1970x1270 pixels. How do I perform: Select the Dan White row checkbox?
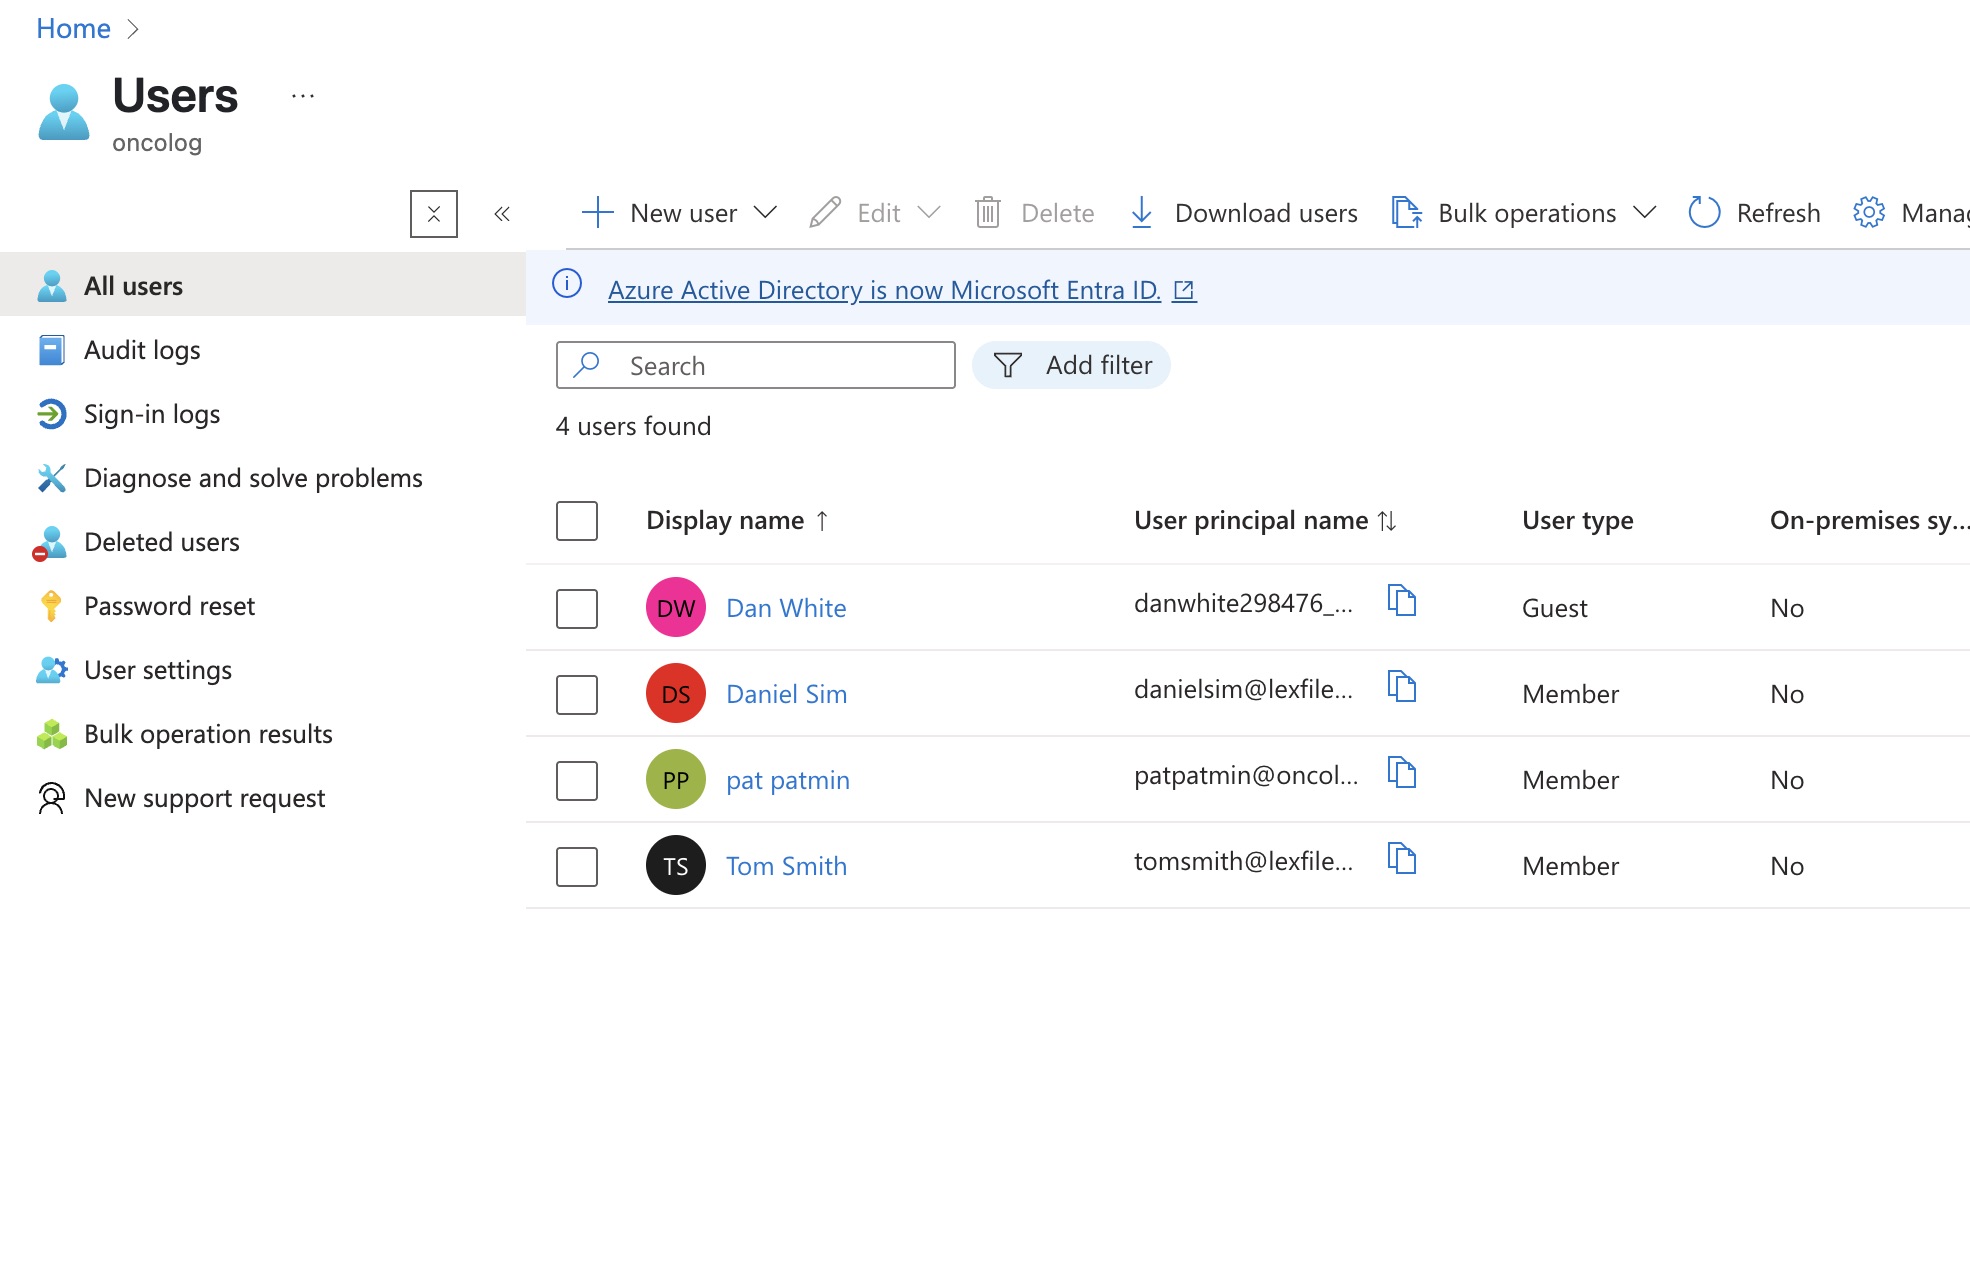[577, 608]
